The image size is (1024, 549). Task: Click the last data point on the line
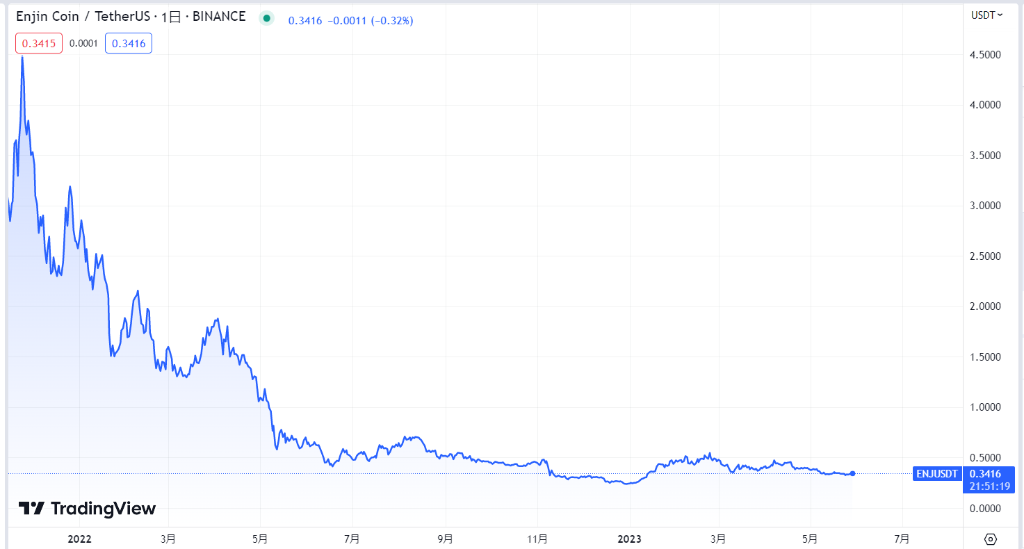(x=853, y=473)
